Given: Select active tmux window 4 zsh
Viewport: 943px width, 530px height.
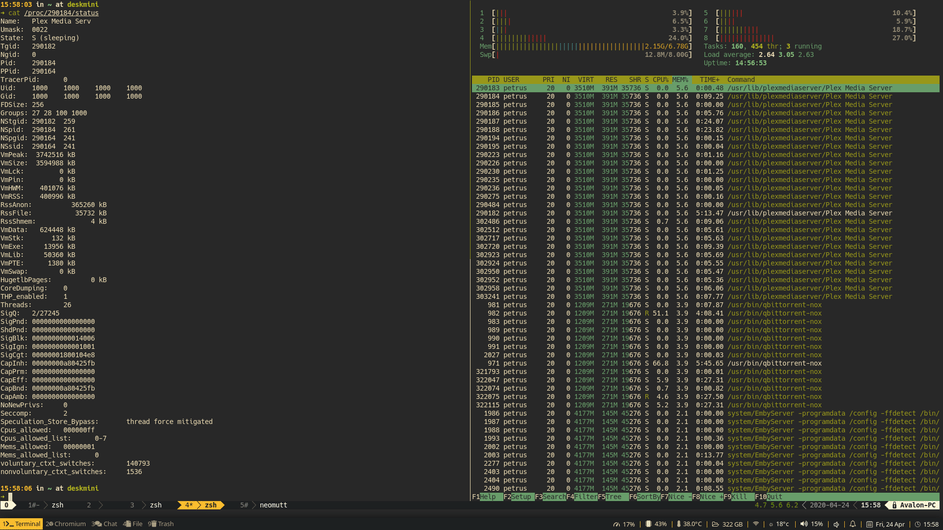Looking at the screenshot, I should coord(200,505).
